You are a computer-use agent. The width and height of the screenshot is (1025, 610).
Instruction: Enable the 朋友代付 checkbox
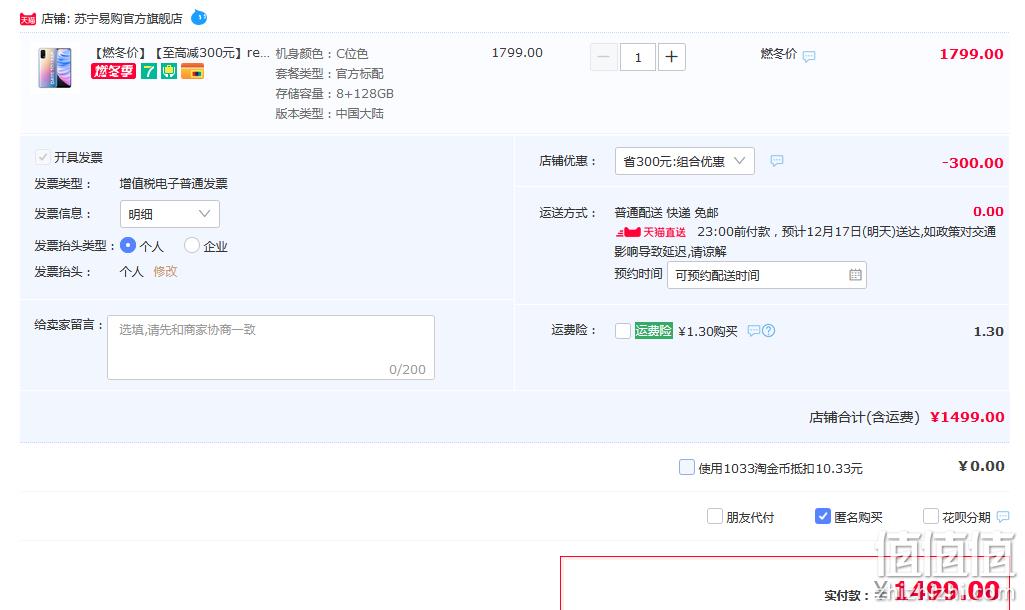click(714, 517)
